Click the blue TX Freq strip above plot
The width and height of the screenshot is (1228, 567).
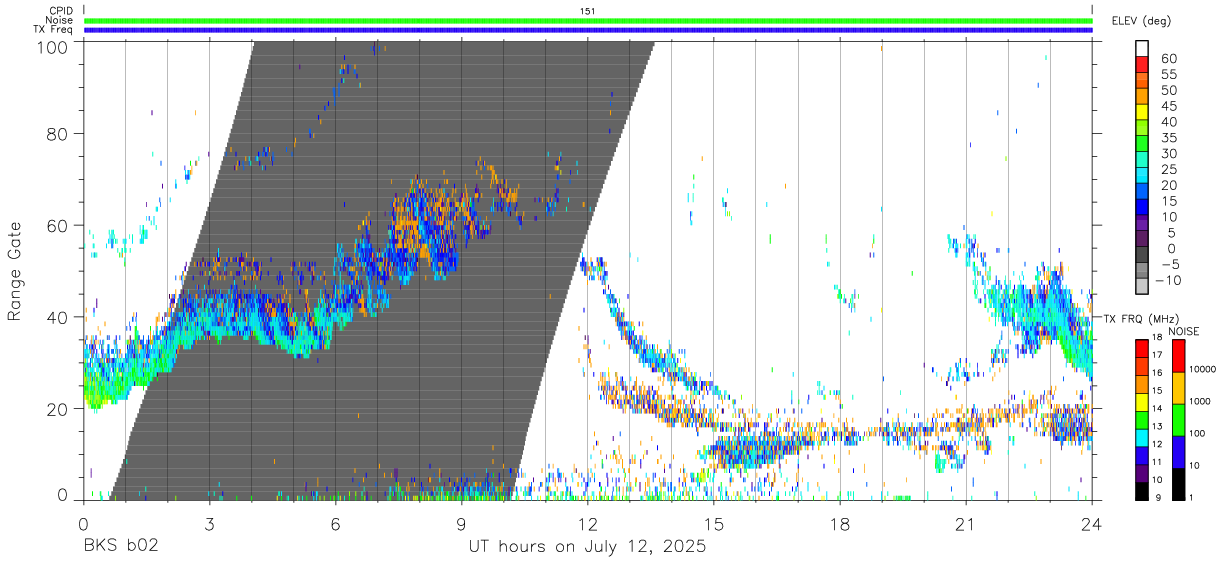tap(588, 30)
